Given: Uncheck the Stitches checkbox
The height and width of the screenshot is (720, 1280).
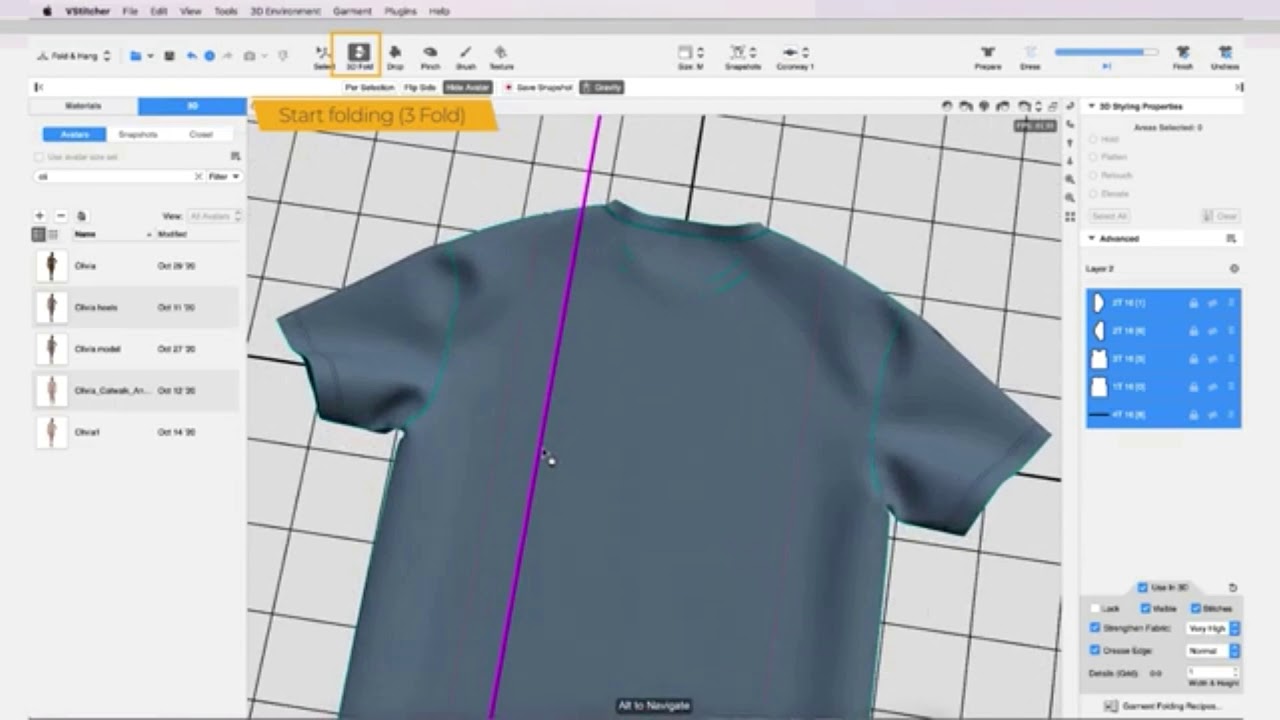Looking at the screenshot, I should point(1195,608).
